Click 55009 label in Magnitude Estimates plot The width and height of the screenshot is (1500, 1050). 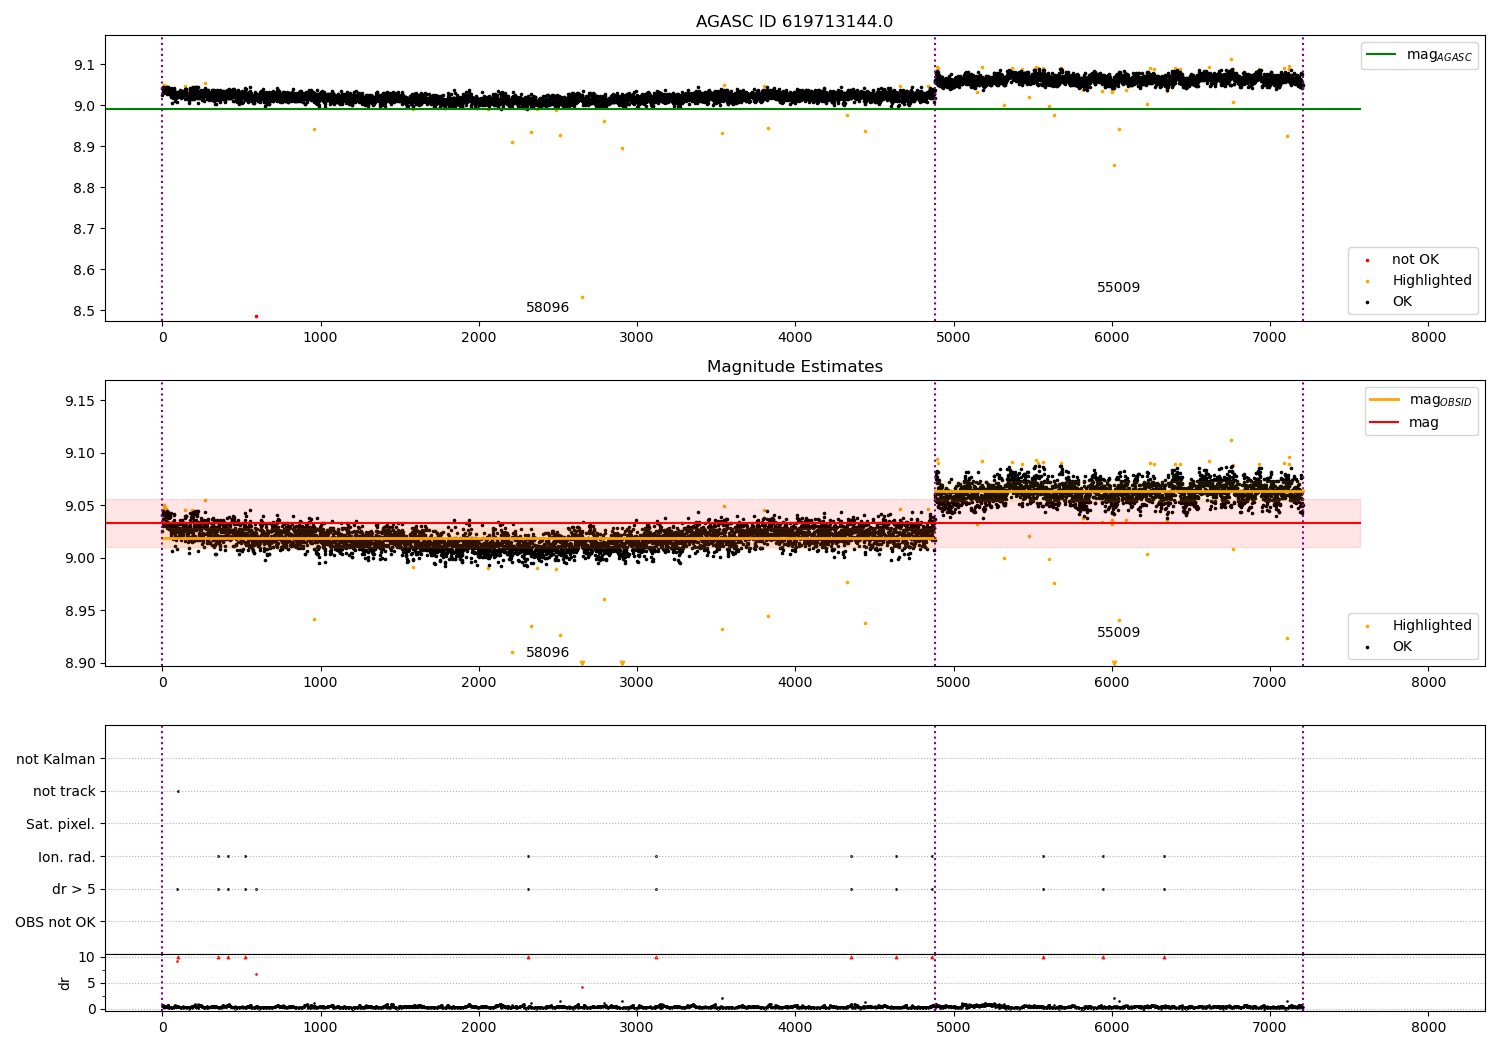[x=1118, y=633]
